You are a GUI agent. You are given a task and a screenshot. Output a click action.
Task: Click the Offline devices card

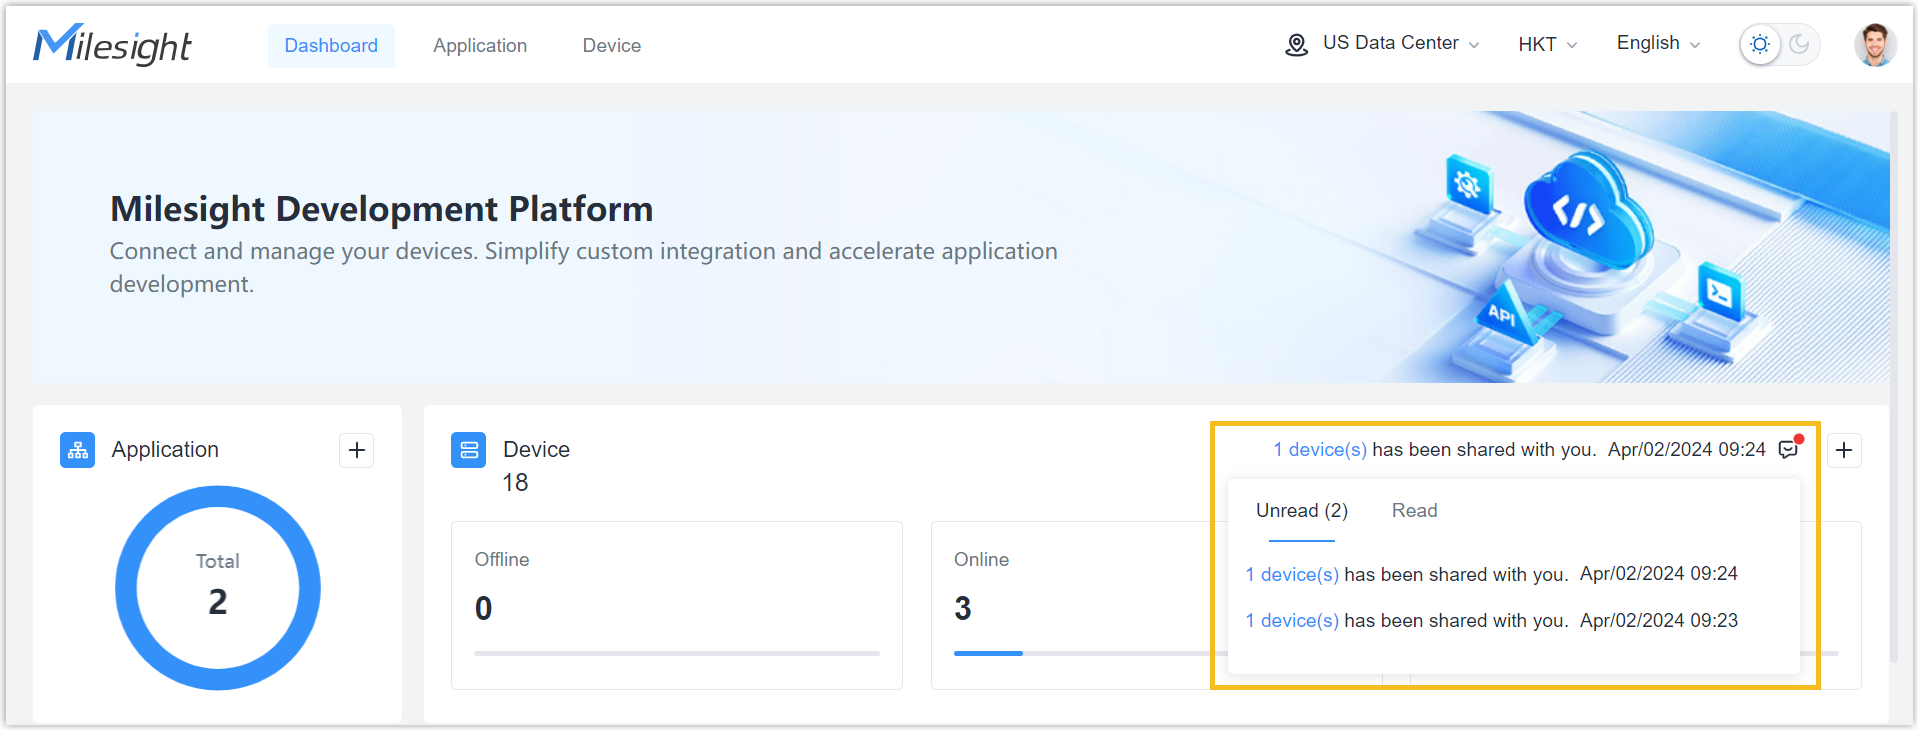click(x=677, y=605)
